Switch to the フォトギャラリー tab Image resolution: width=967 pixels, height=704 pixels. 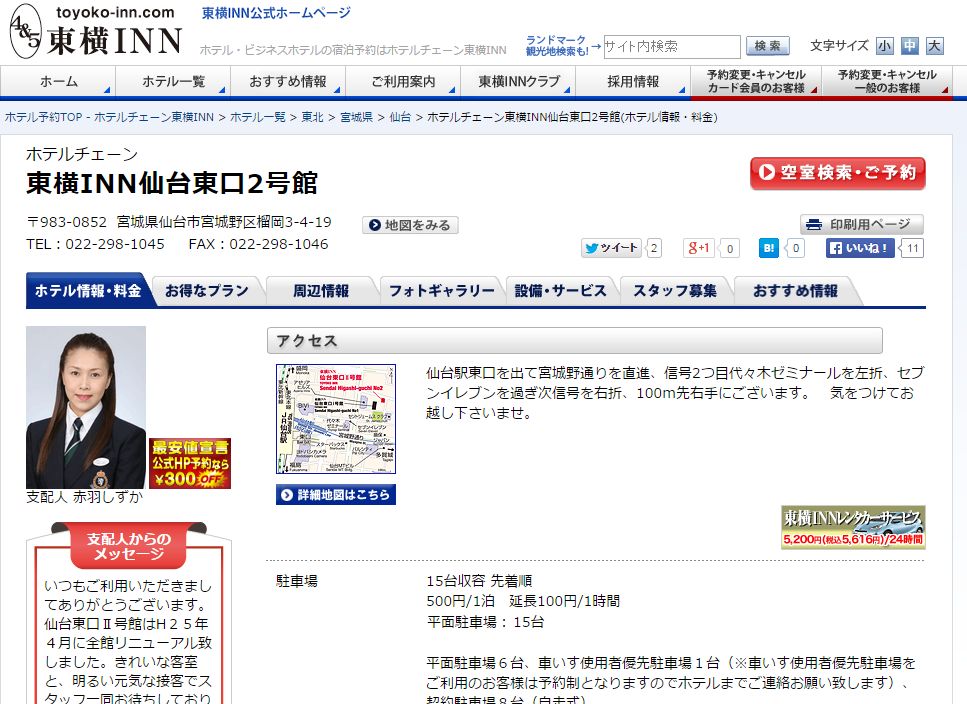point(442,290)
